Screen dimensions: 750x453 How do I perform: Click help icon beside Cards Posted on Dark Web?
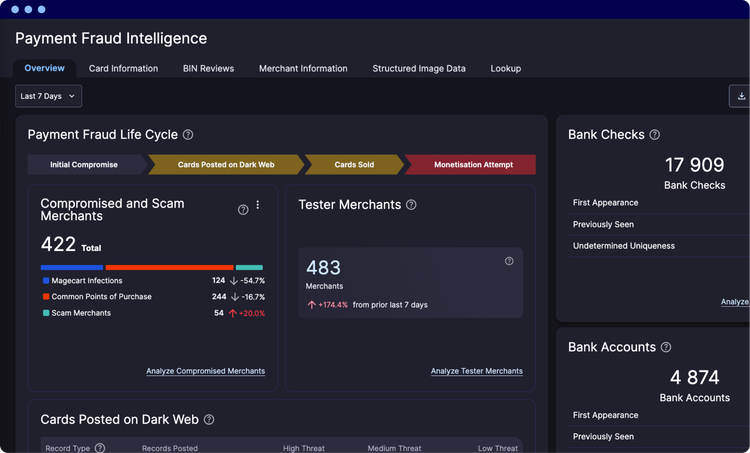point(209,420)
